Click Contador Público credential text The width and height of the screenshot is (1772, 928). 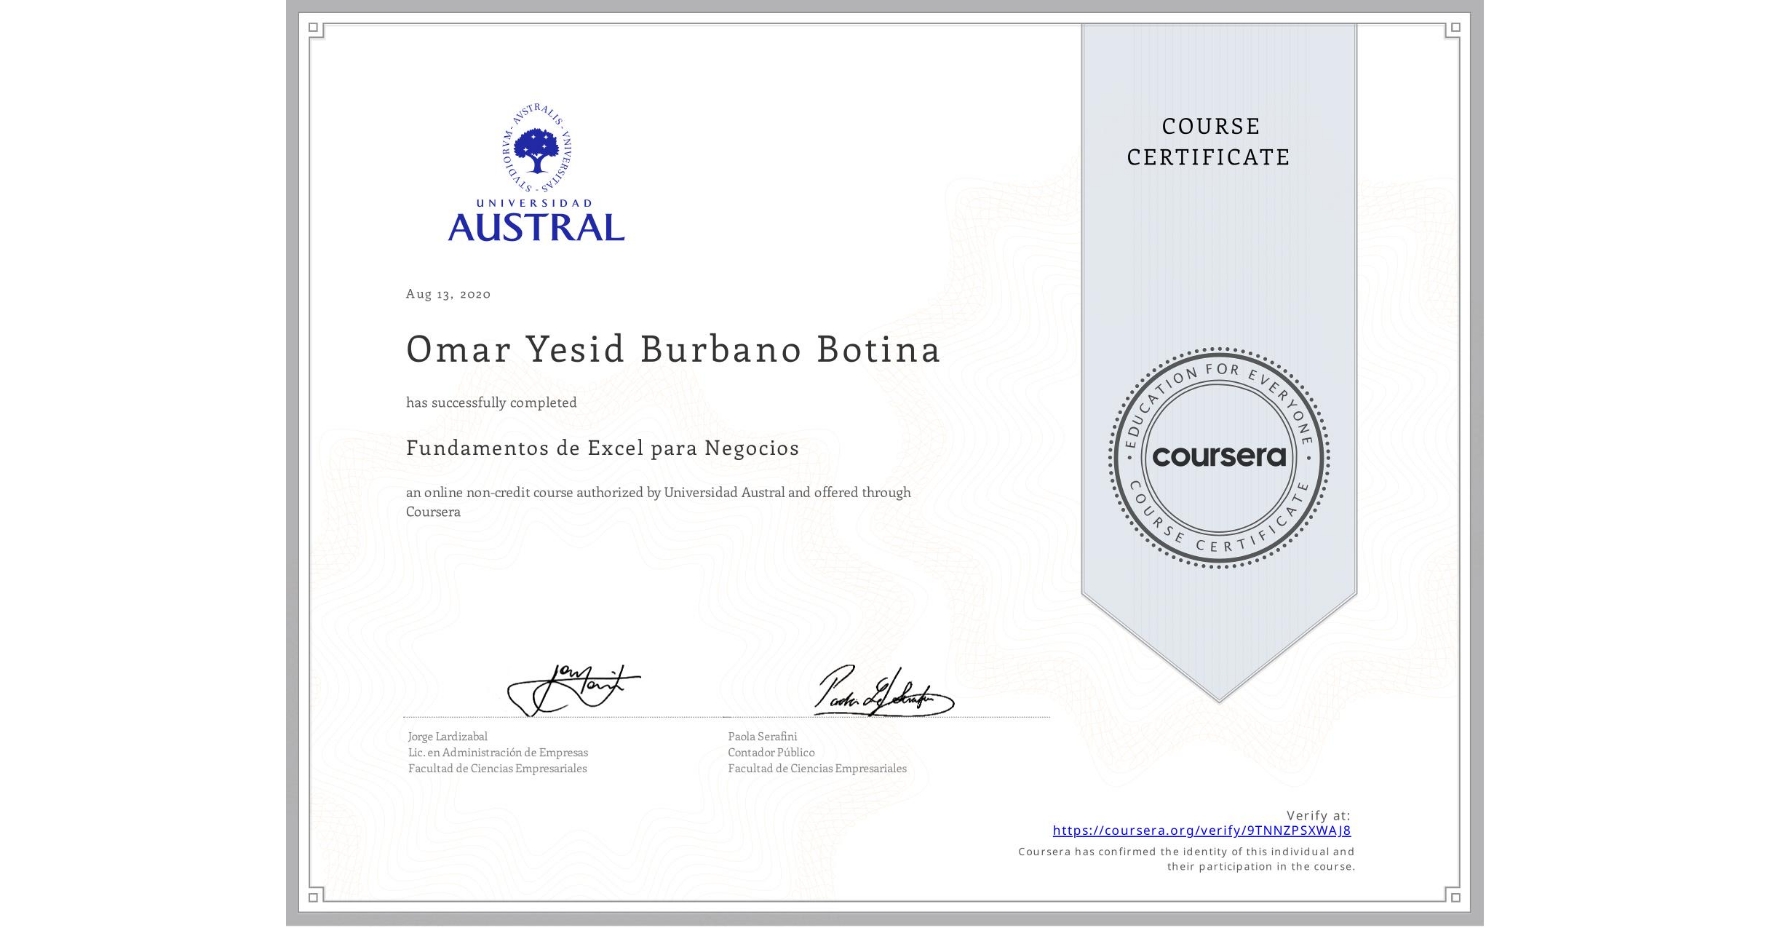pyautogui.click(x=770, y=751)
